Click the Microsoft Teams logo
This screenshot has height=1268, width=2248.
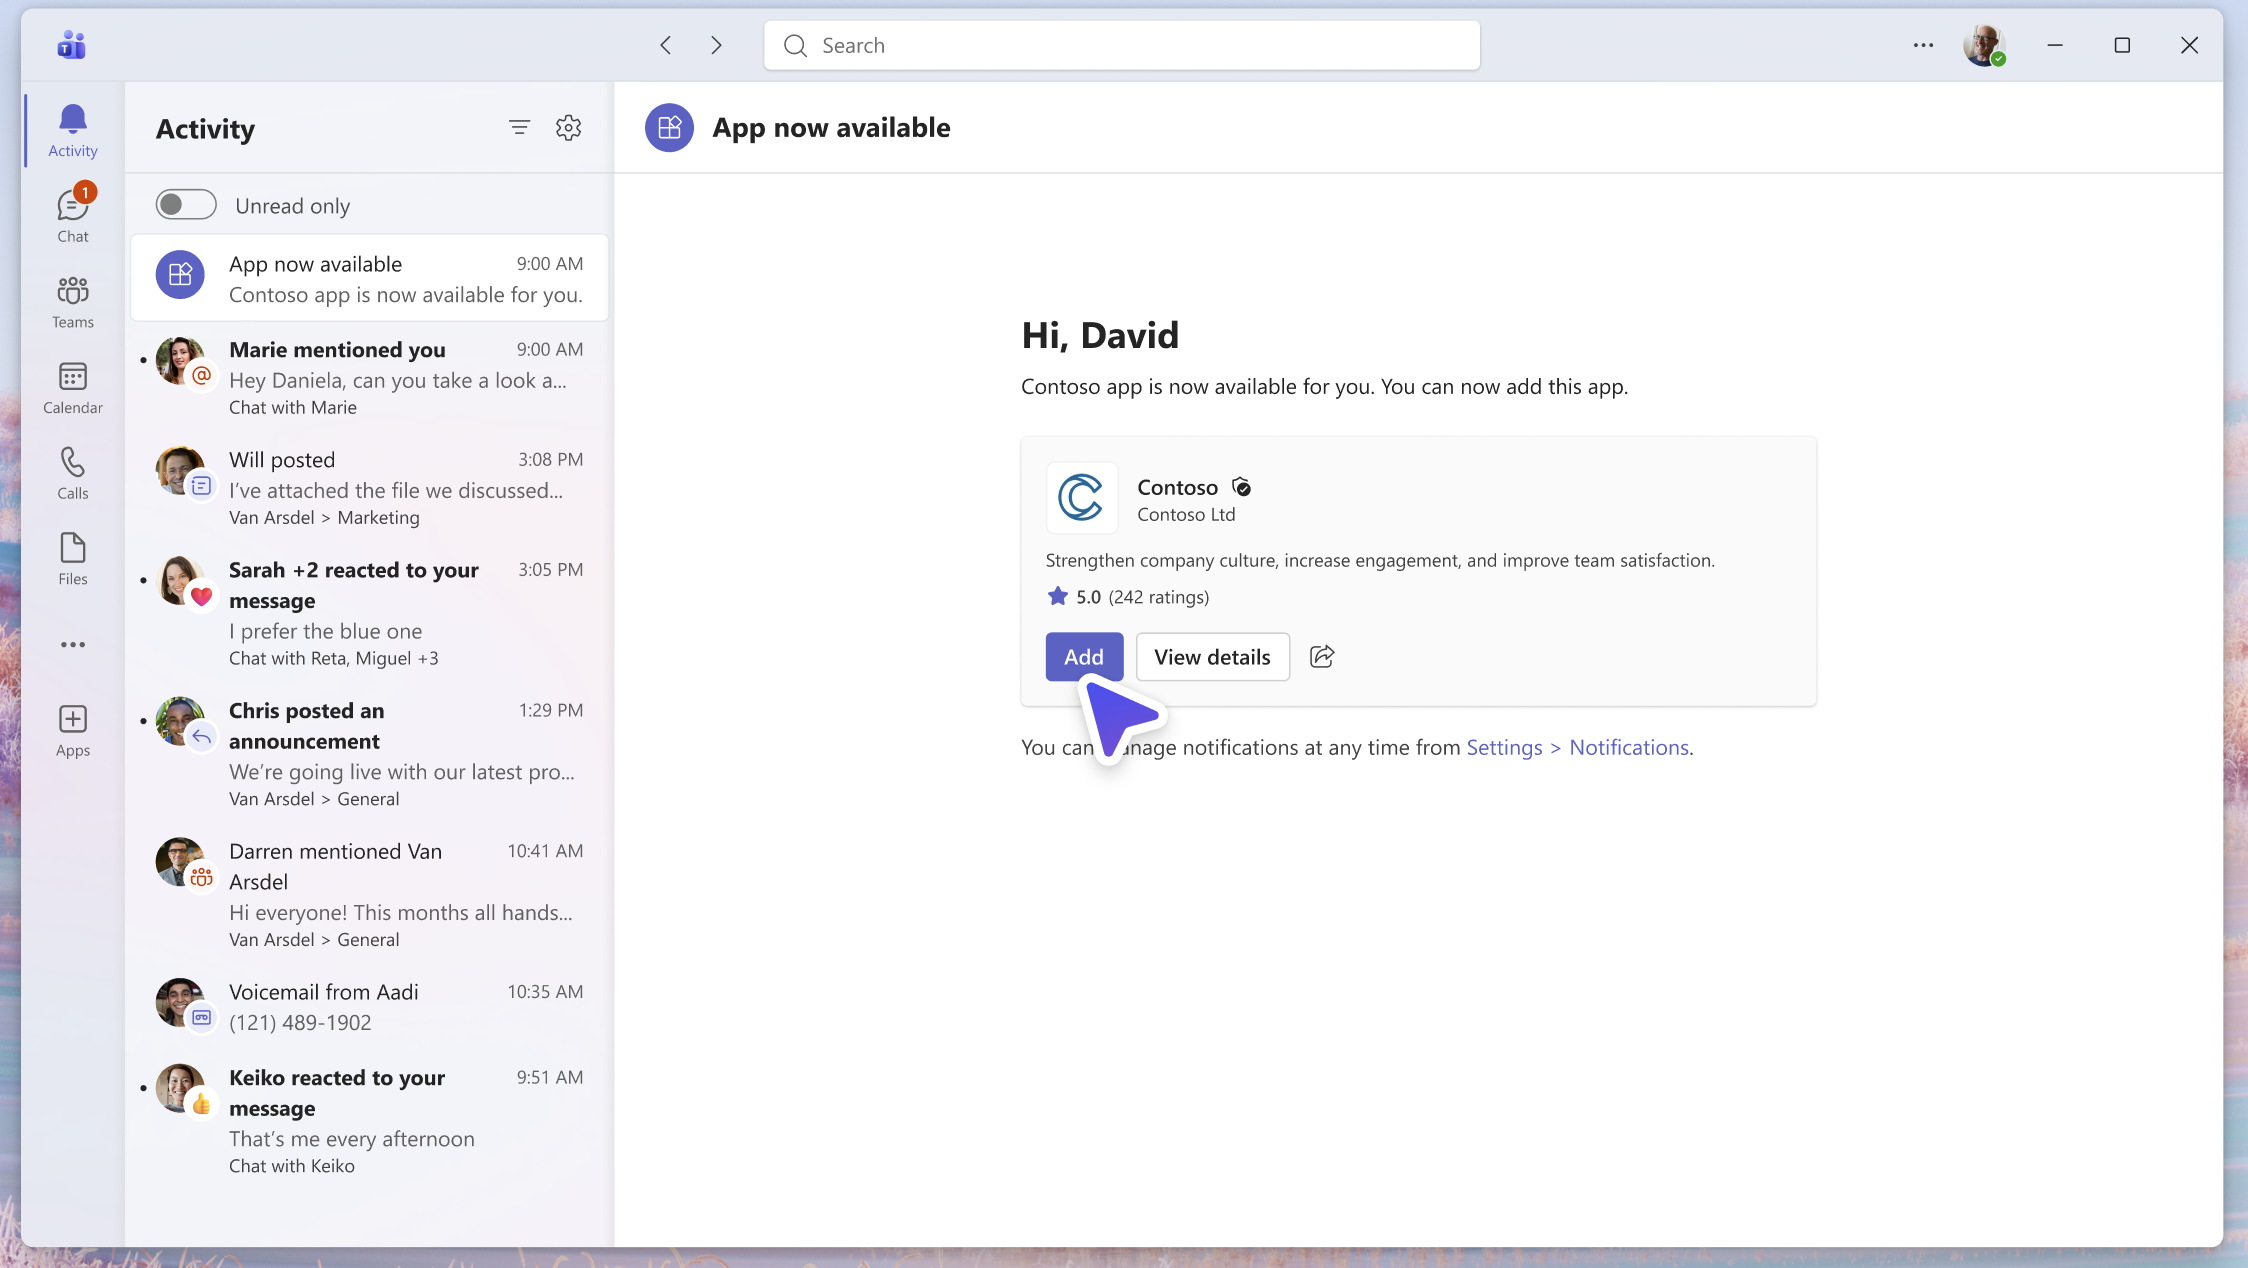pos(72,45)
